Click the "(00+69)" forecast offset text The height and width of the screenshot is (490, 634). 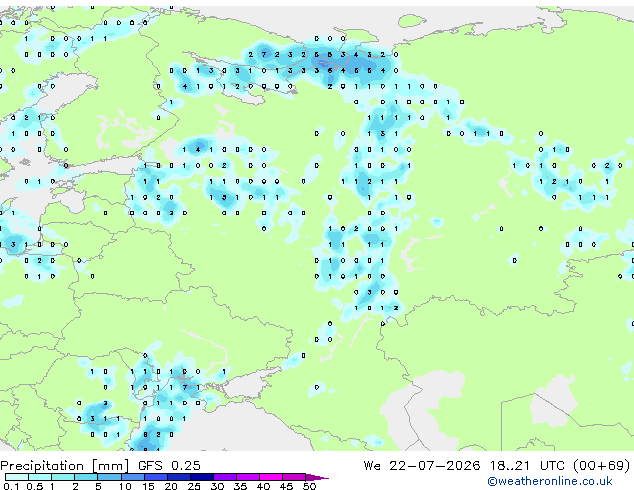coord(602,466)
